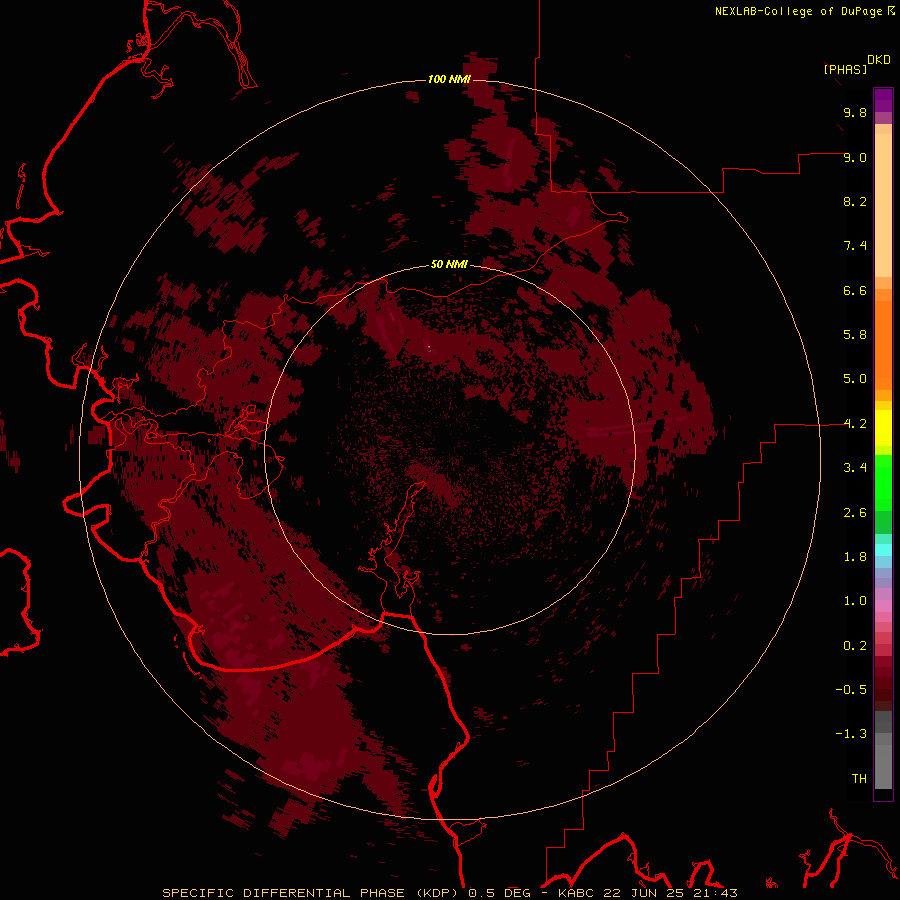Screen dimensions: 900x900
Task: Click the pink color scale segment
Action: (x=883, y=606)
